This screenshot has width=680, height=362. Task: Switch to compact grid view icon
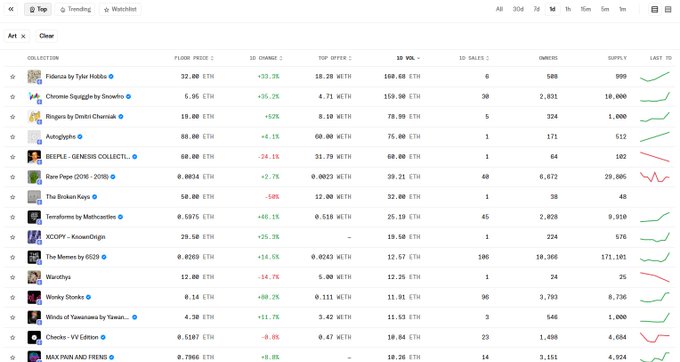(668, 9)
